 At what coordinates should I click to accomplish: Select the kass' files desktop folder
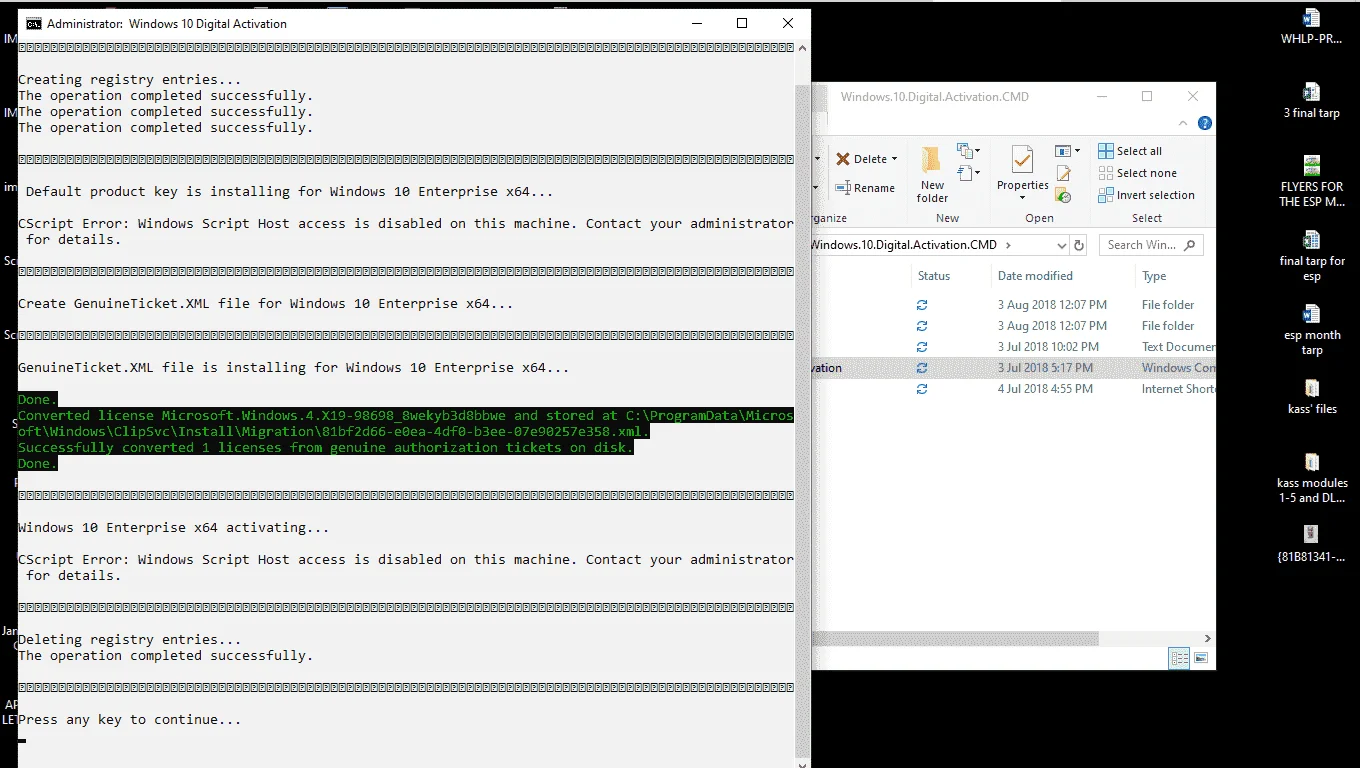click(1312, 396)
